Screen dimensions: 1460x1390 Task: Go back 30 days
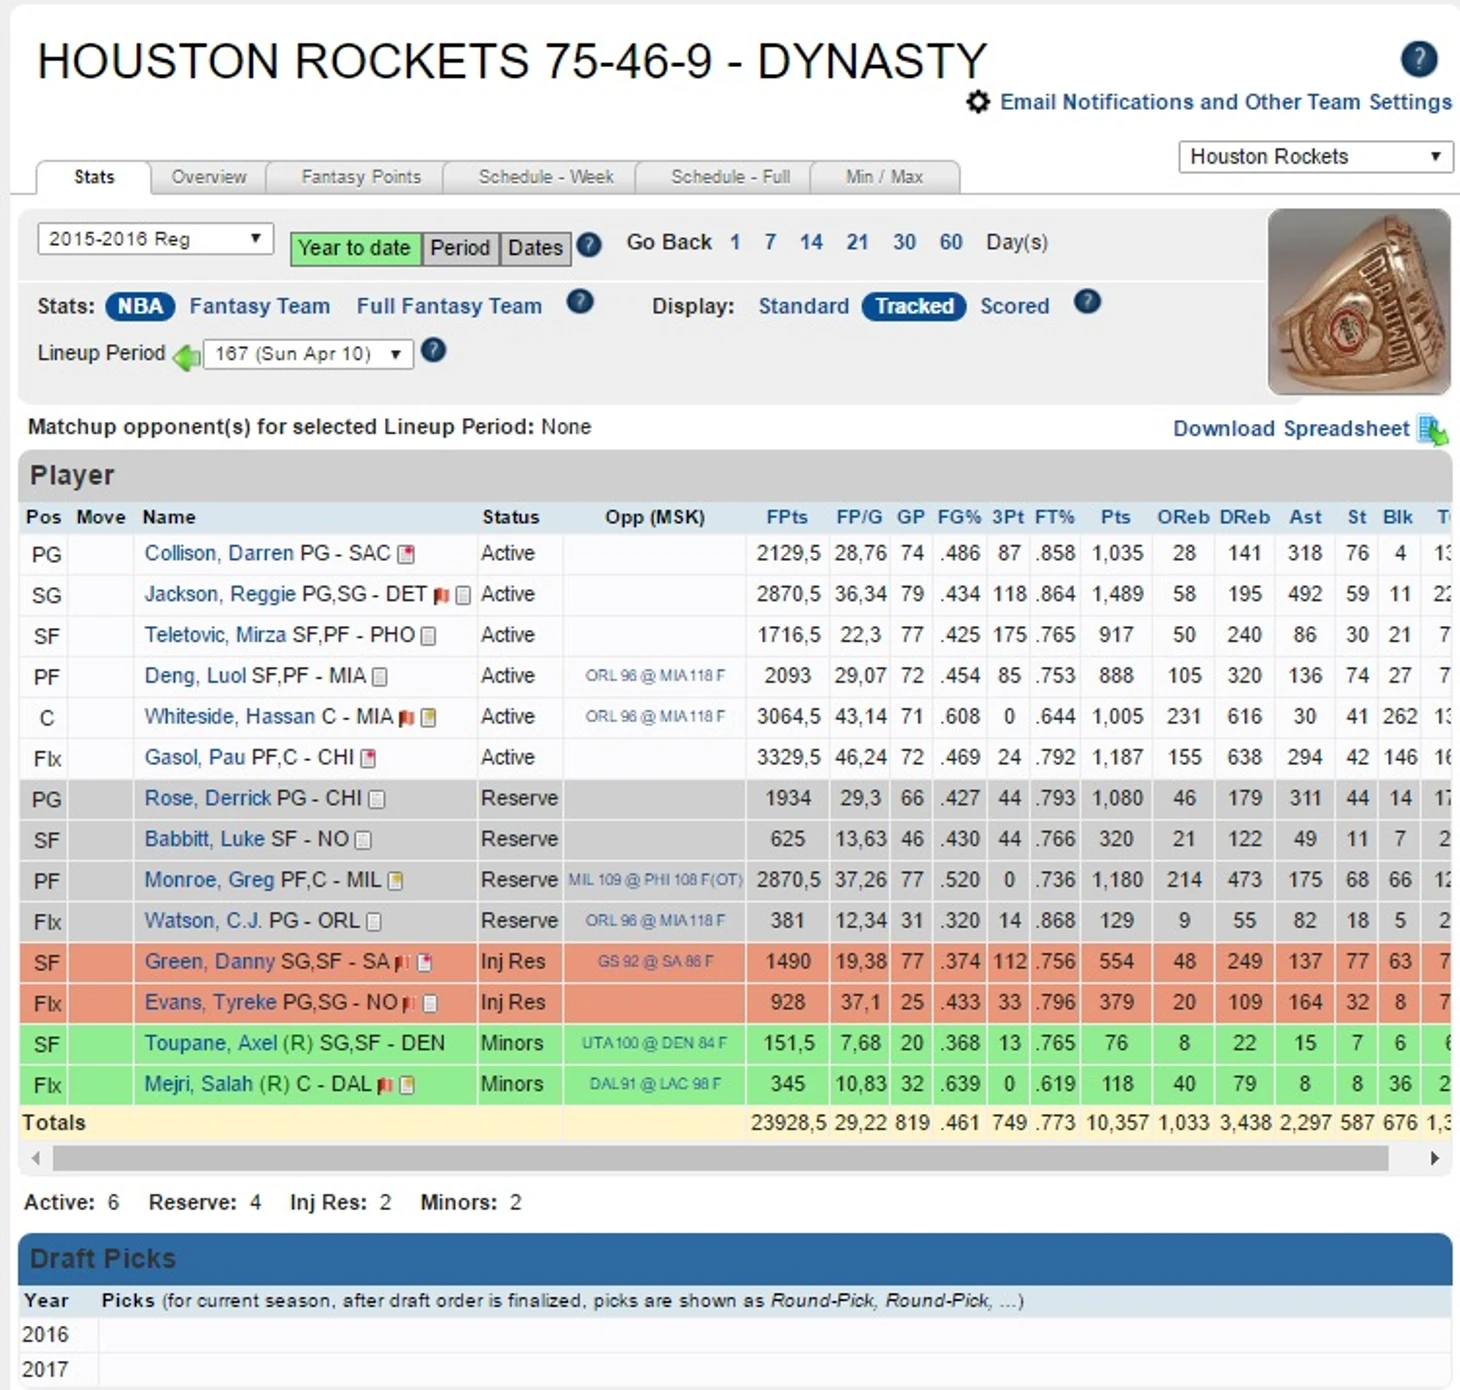click(904, 242)
